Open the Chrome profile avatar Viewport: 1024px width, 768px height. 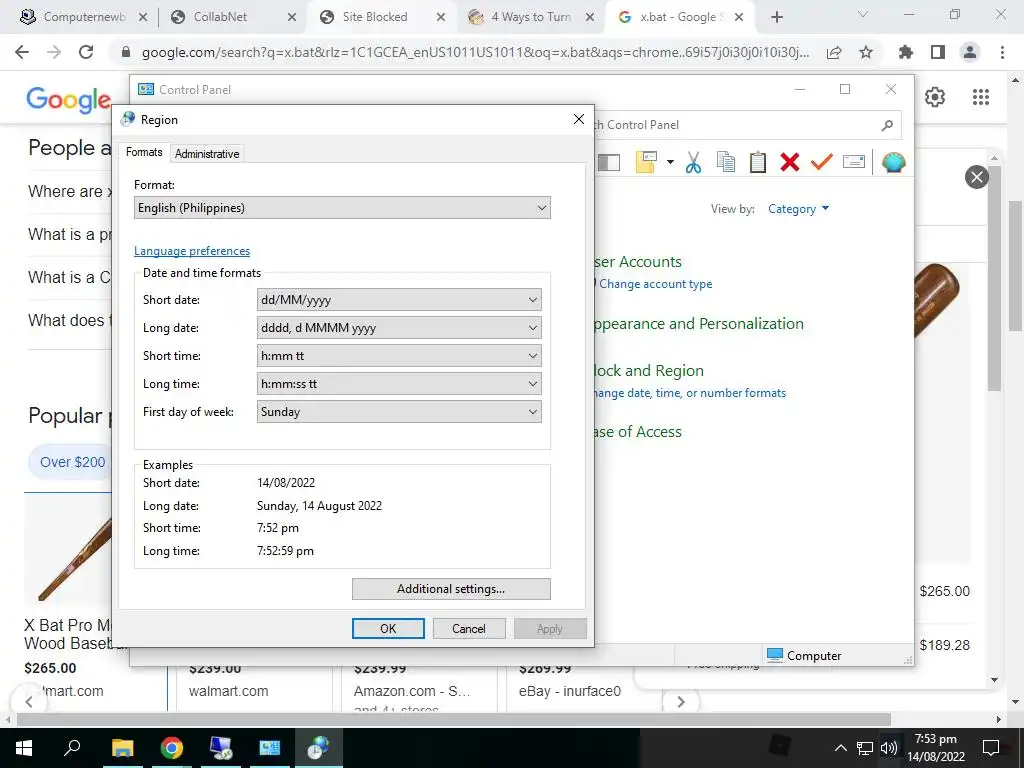970,52
